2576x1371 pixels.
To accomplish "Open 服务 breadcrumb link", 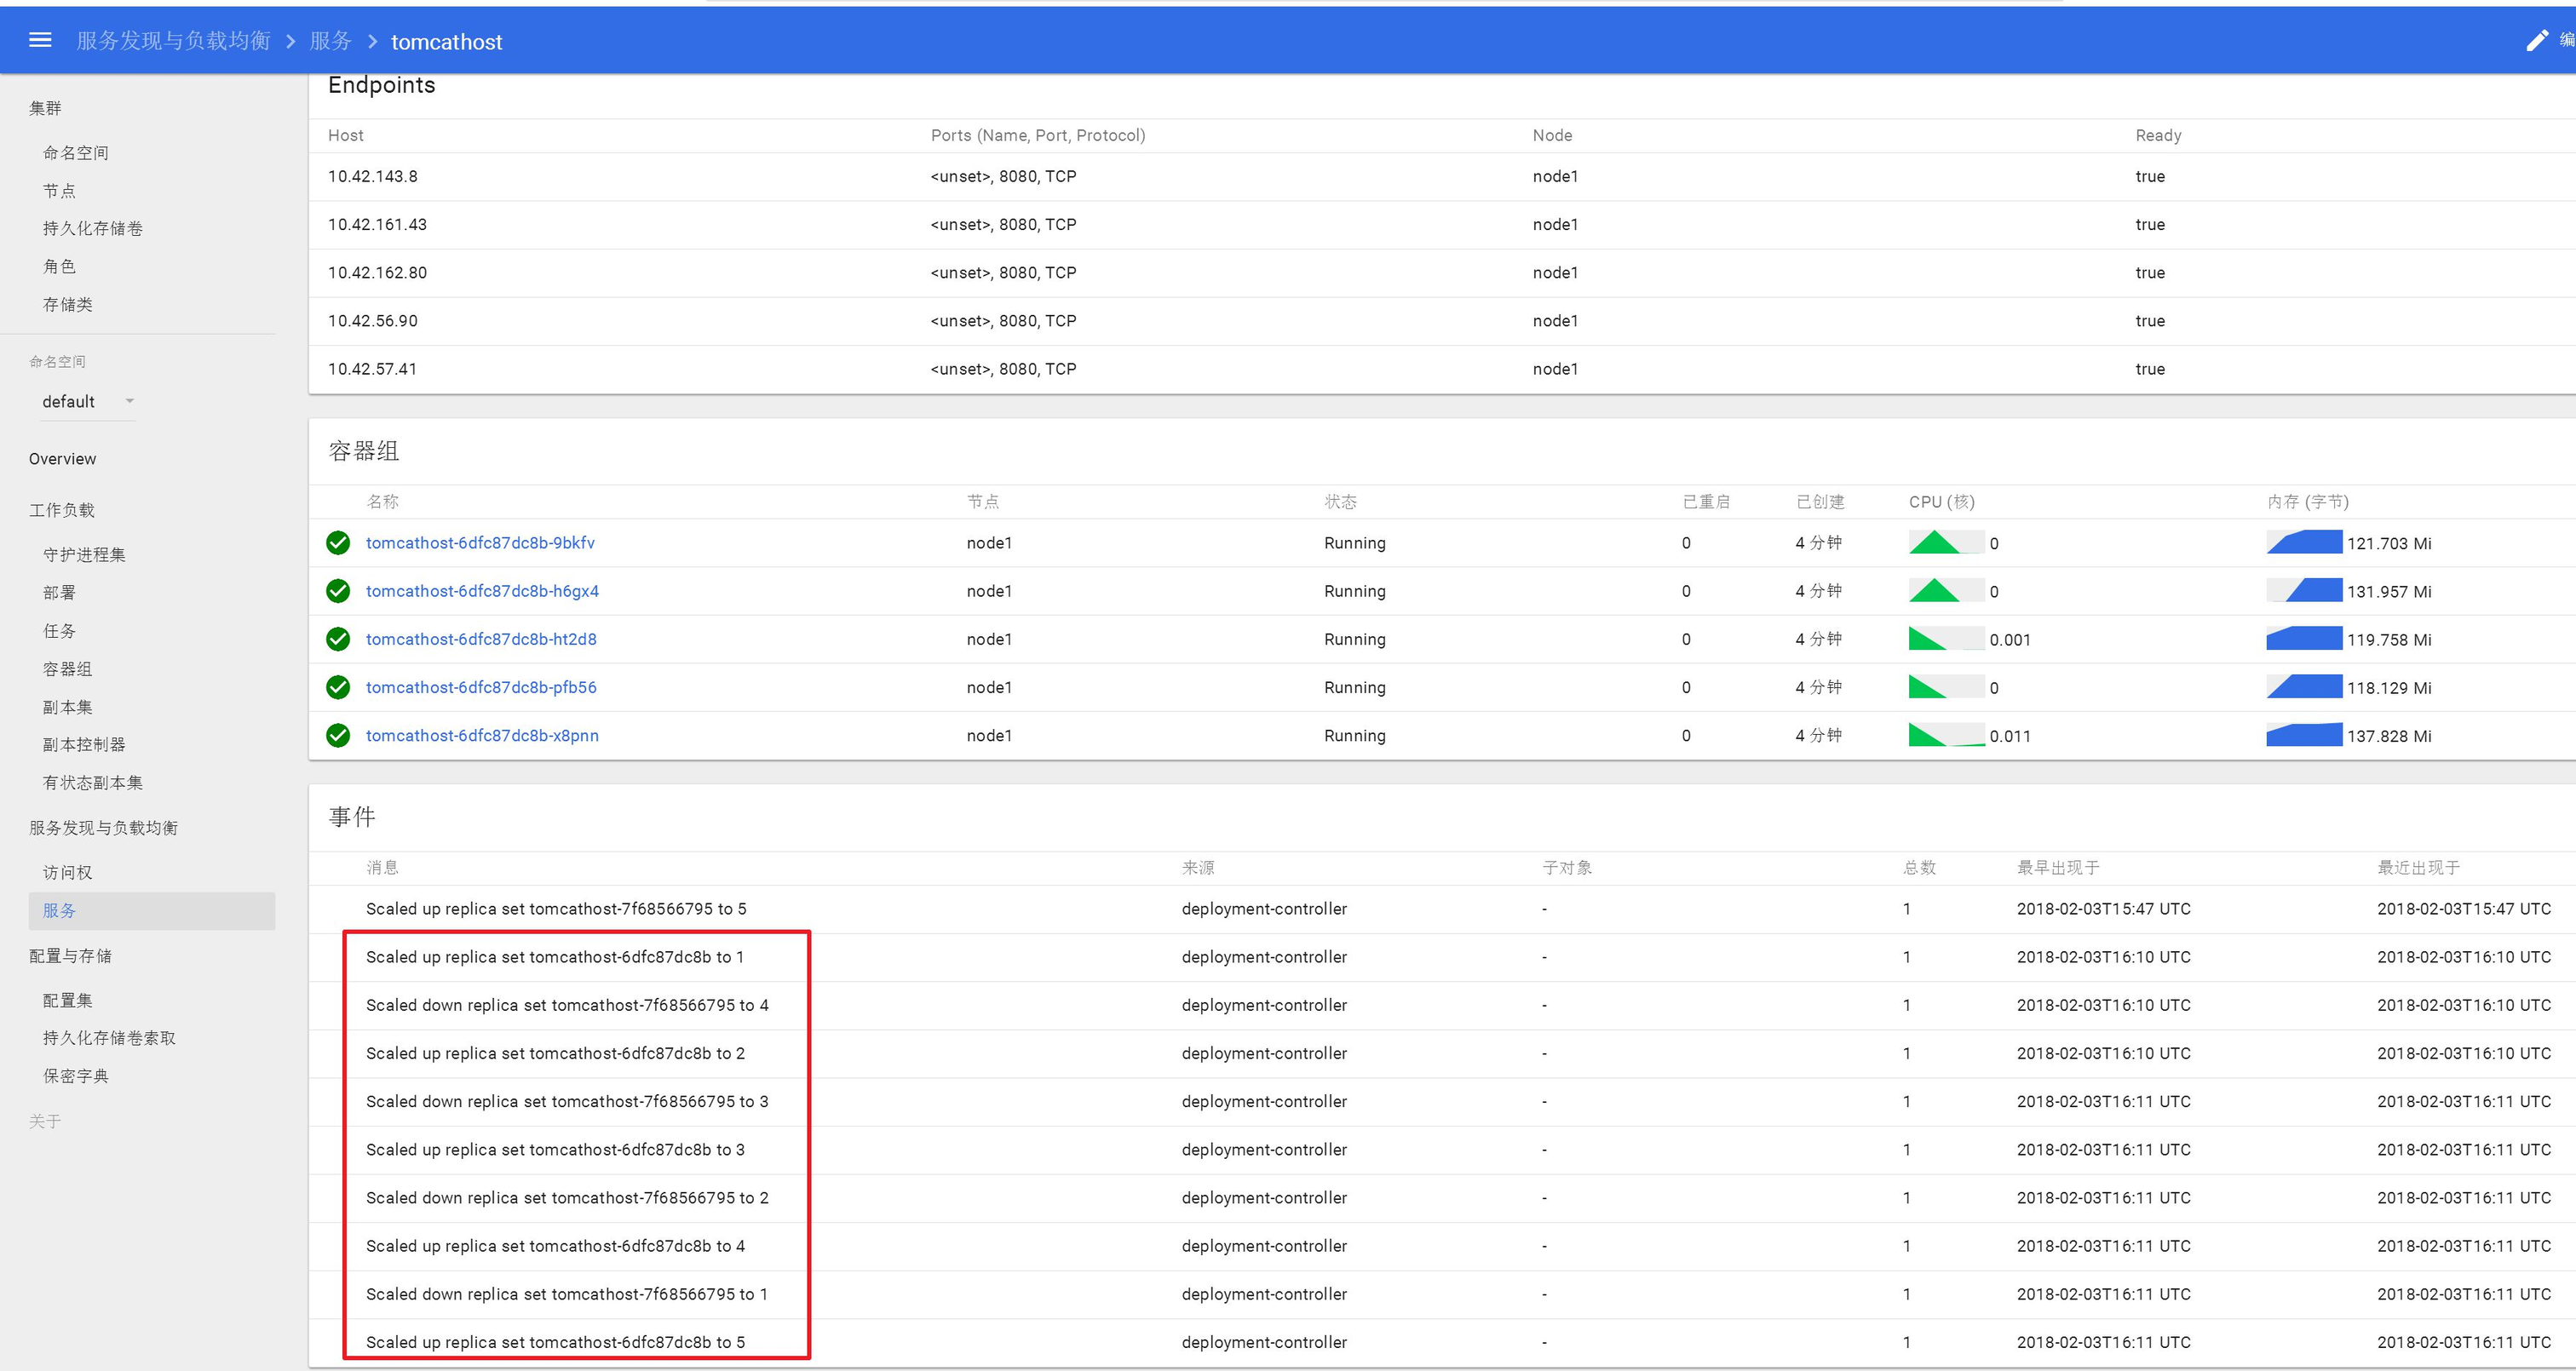I will point(330,41).
